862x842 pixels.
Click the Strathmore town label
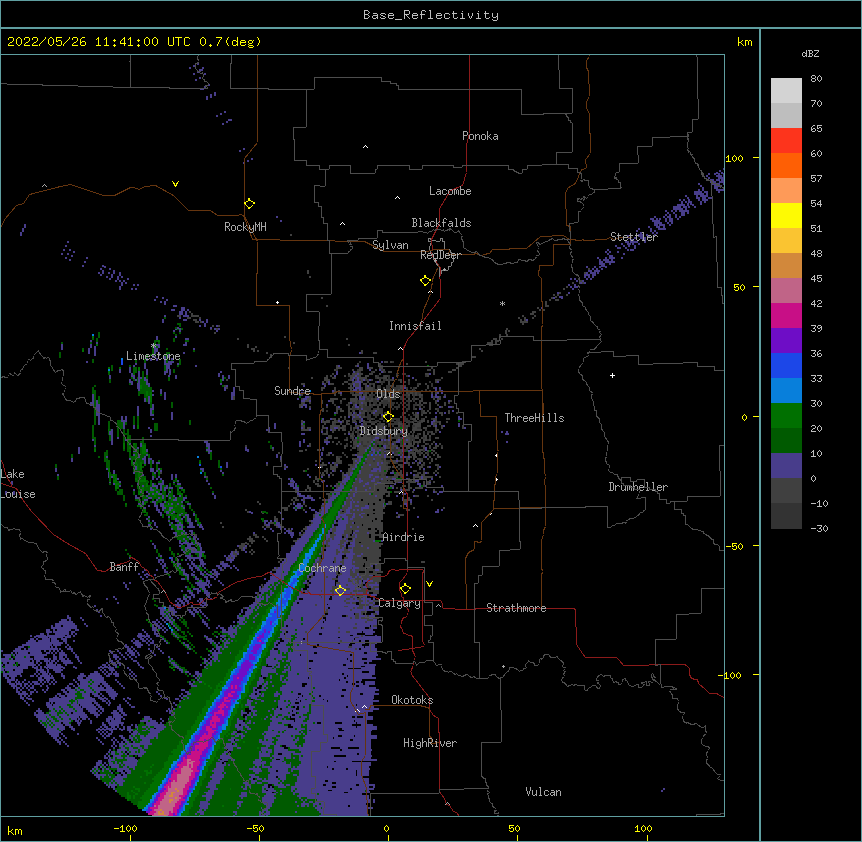[516, 608]
